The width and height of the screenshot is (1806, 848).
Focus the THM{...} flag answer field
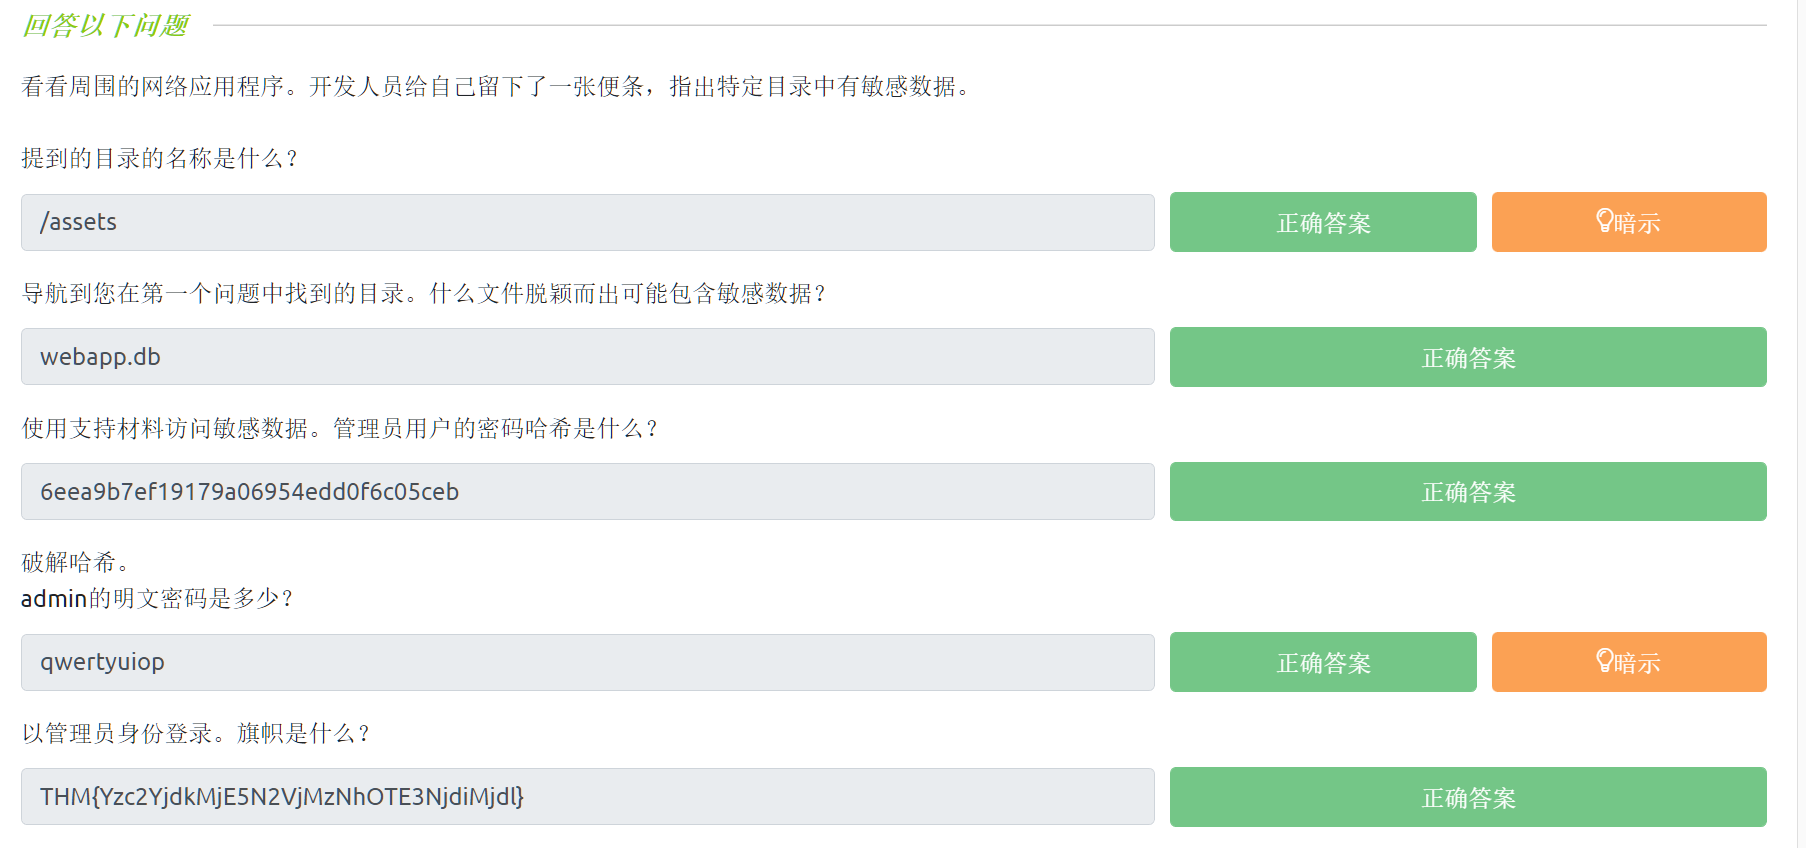click(587, 797)
